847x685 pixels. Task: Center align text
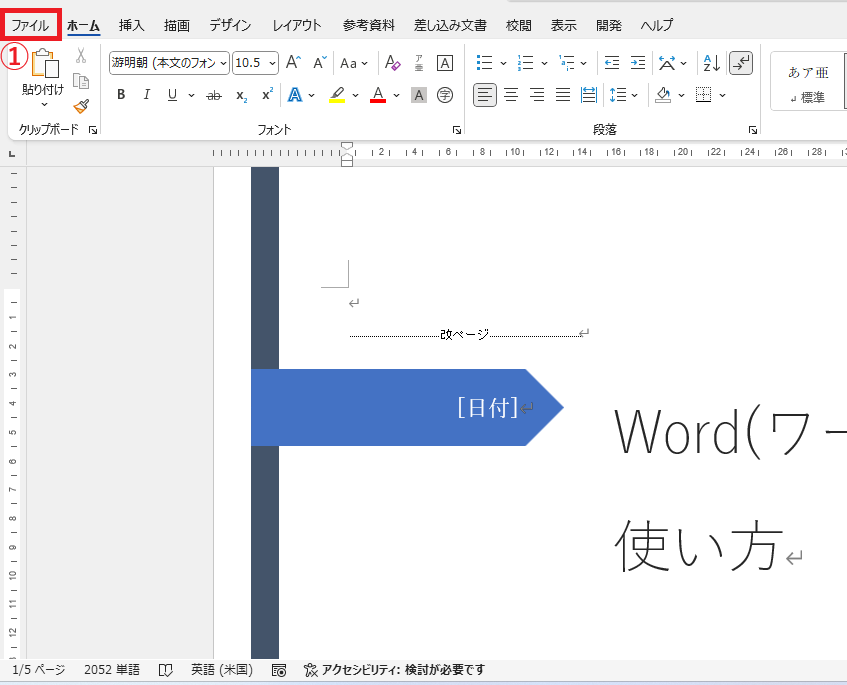tap(510, 96)
